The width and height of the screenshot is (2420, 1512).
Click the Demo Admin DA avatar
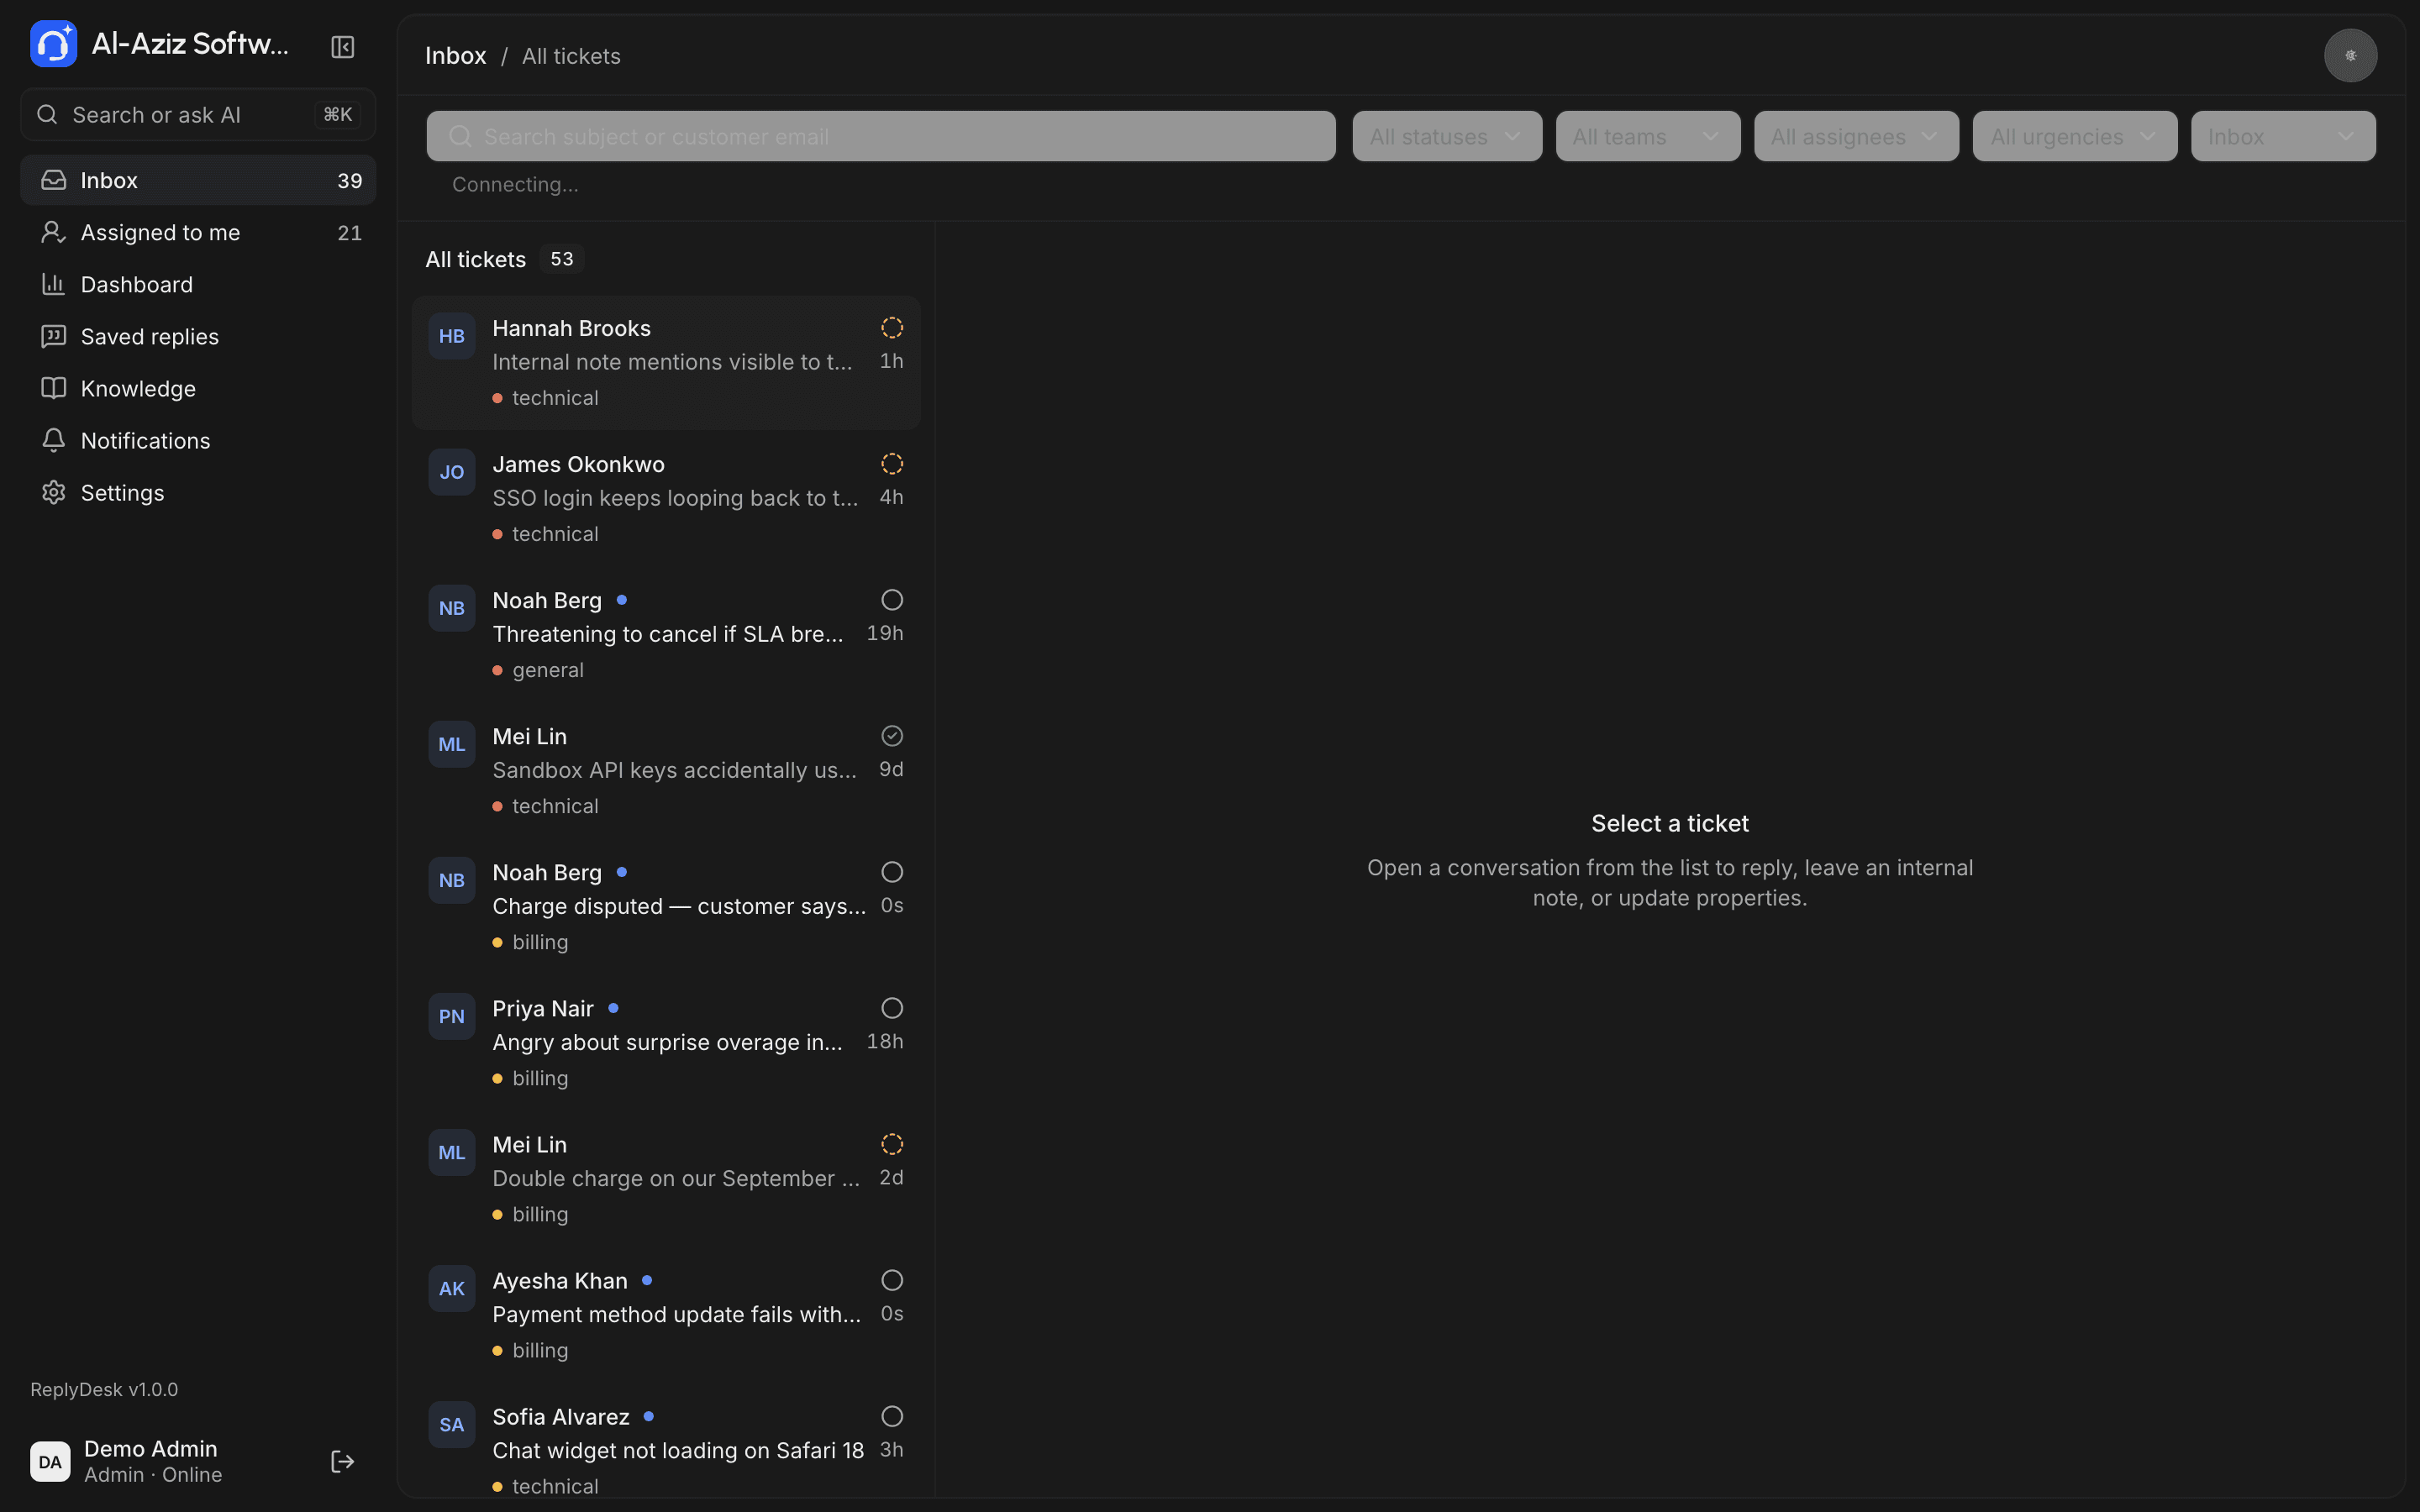pyautogui.click(x=50, y=1461)
